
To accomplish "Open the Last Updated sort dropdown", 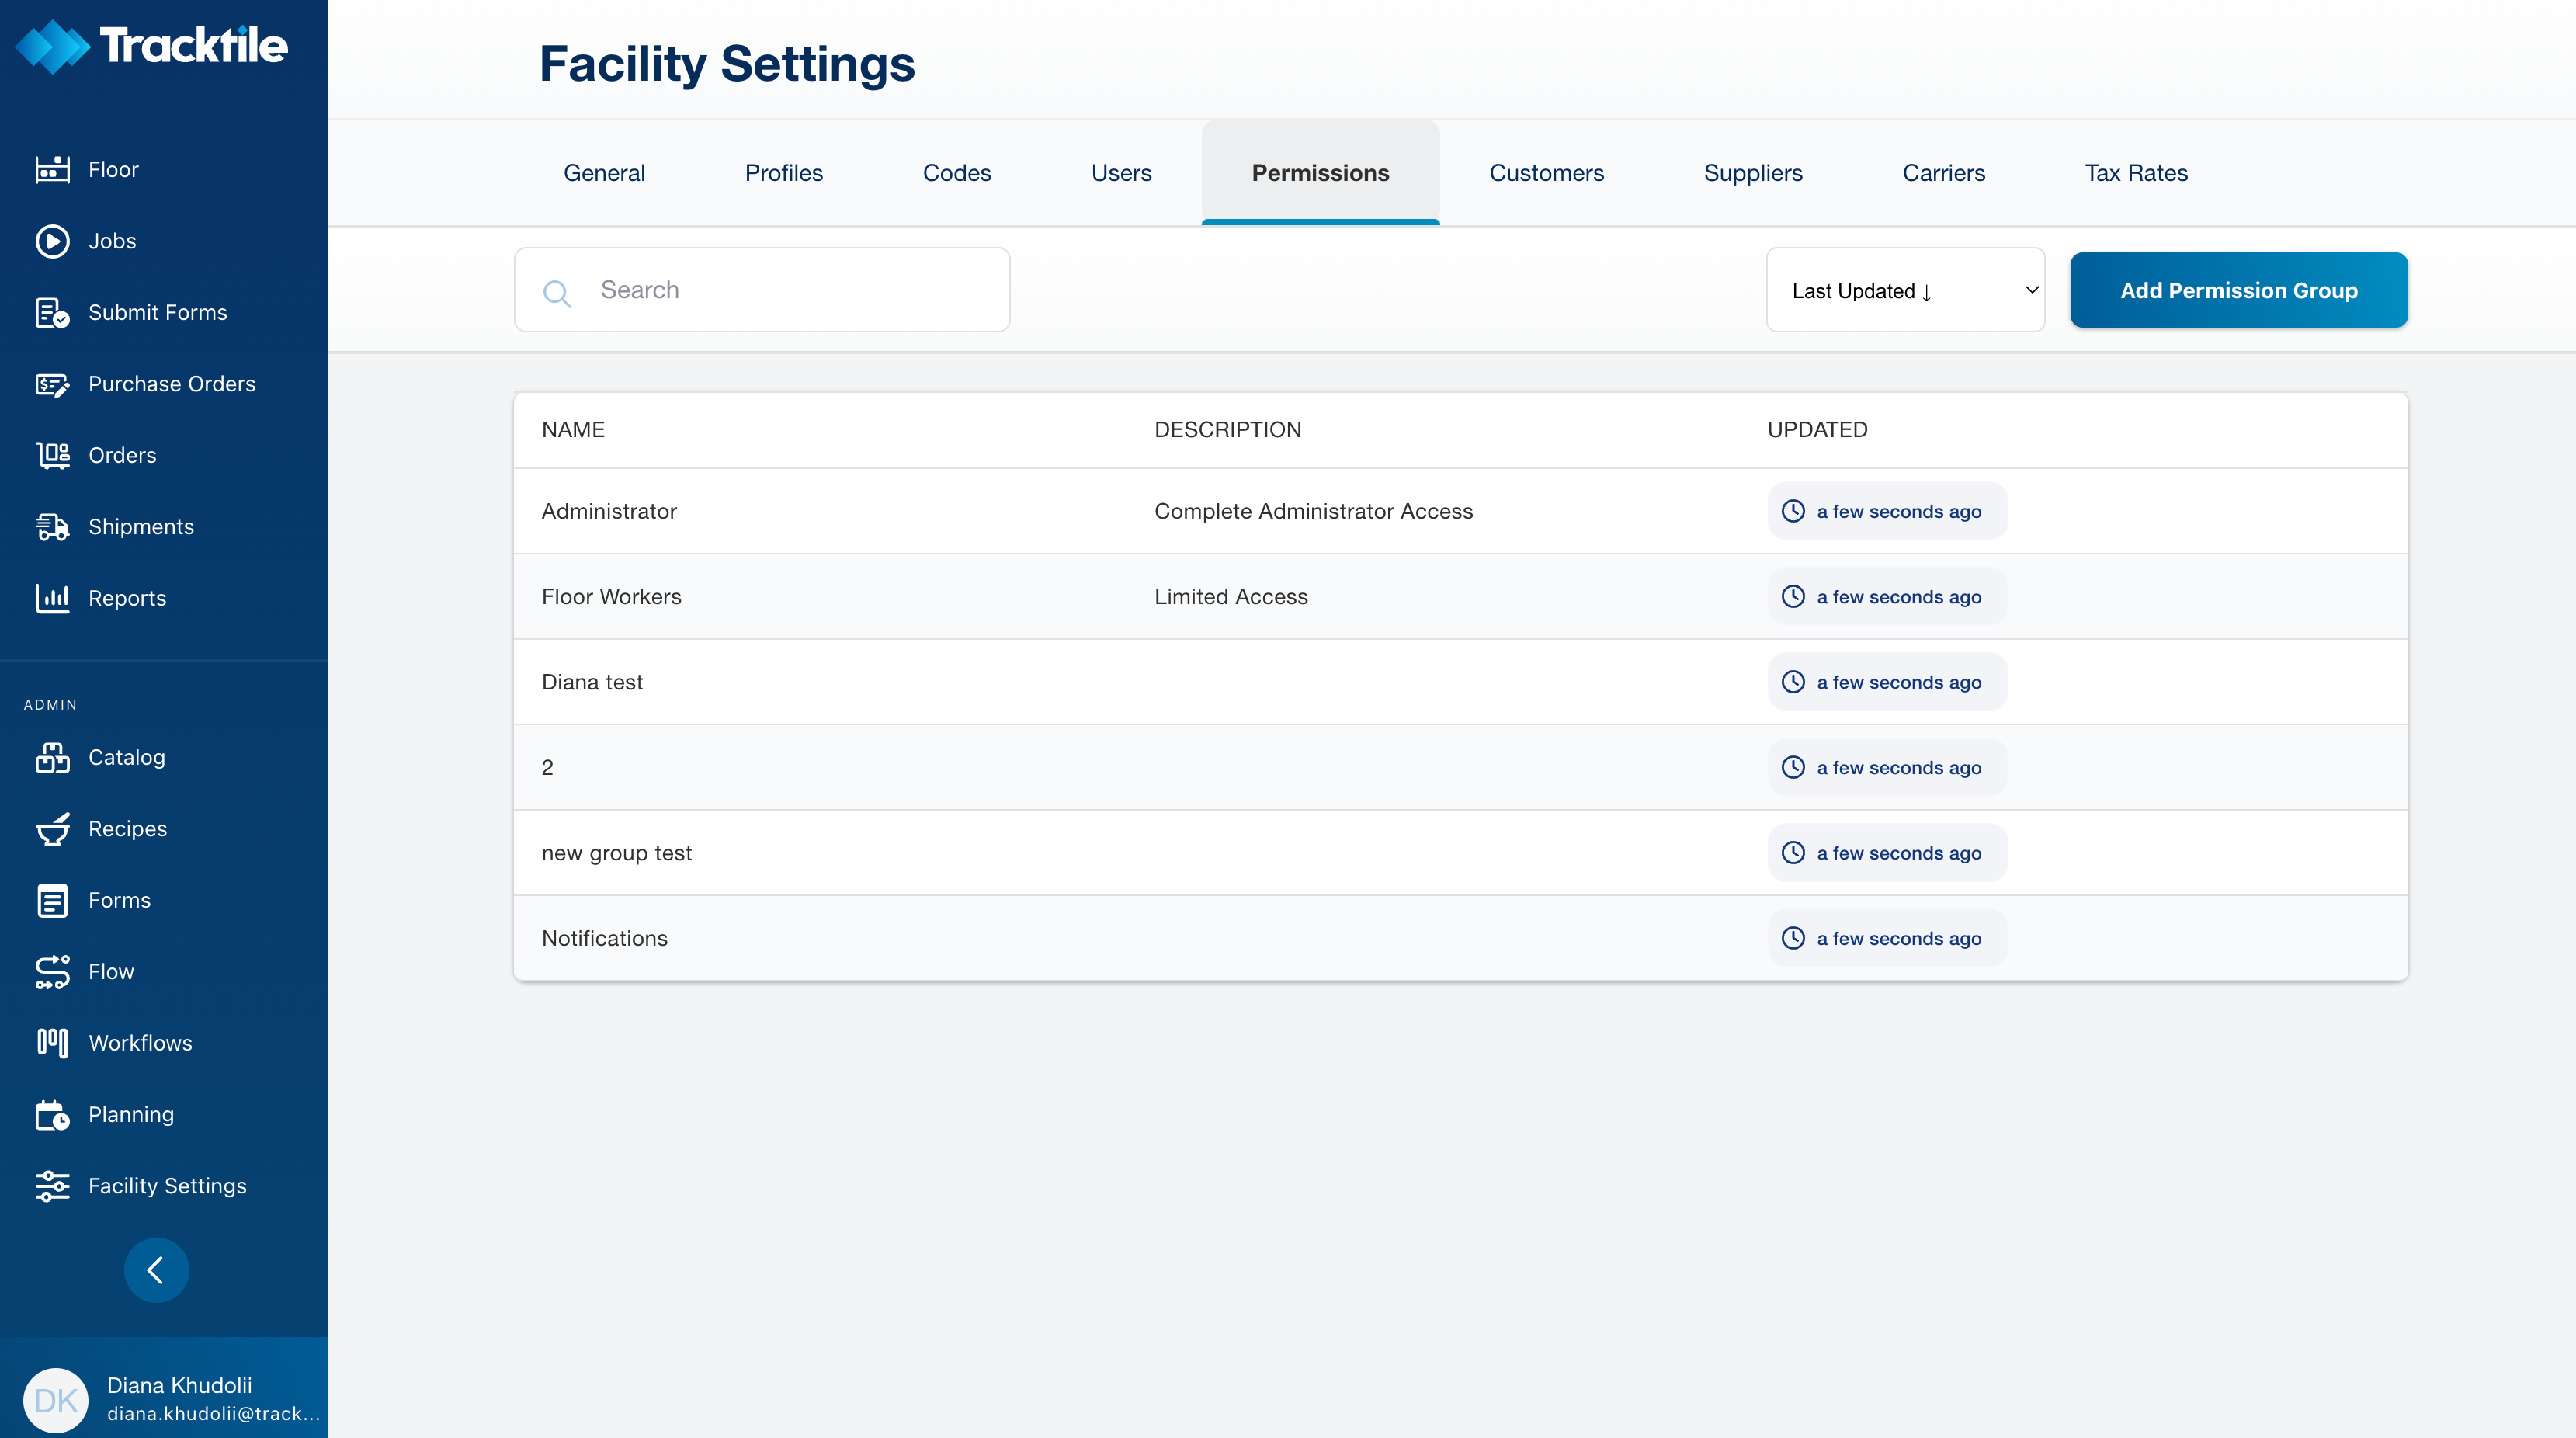I will (1905, 290).
